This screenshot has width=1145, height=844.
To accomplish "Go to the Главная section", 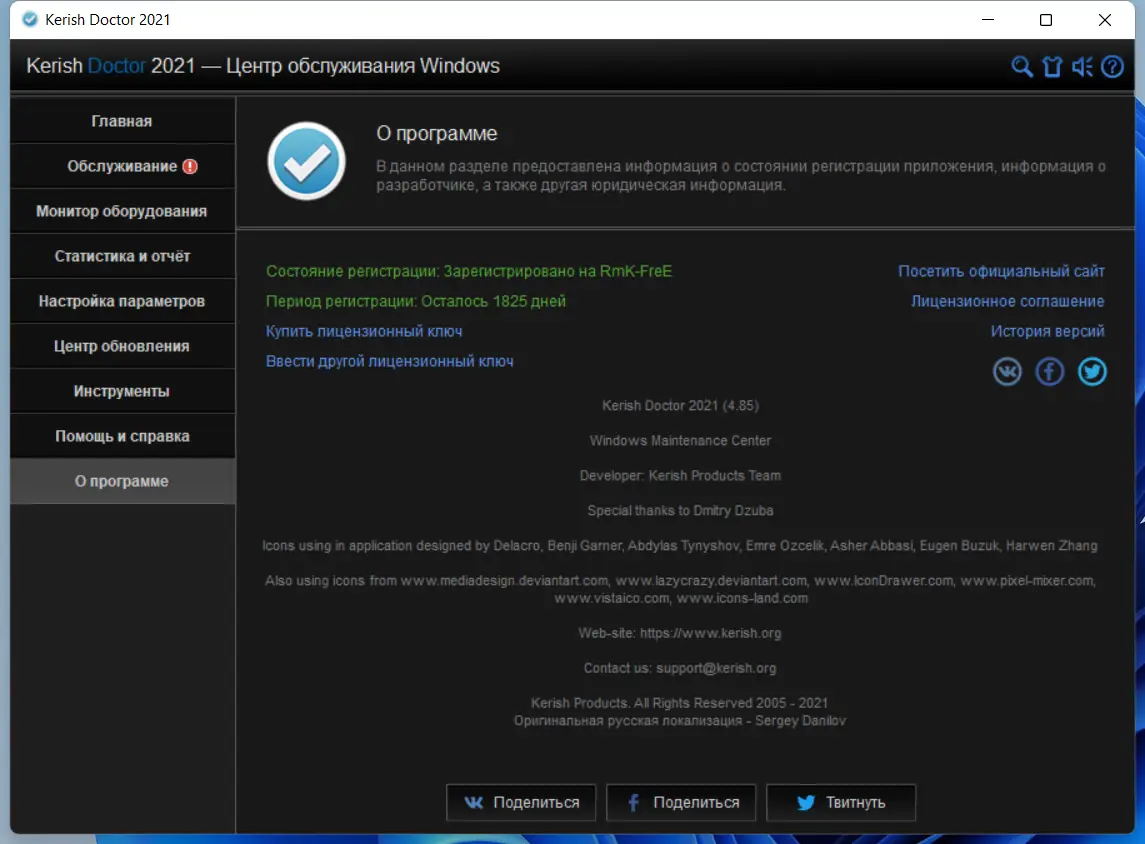I will pyautogui.click(x=123, y=120).
